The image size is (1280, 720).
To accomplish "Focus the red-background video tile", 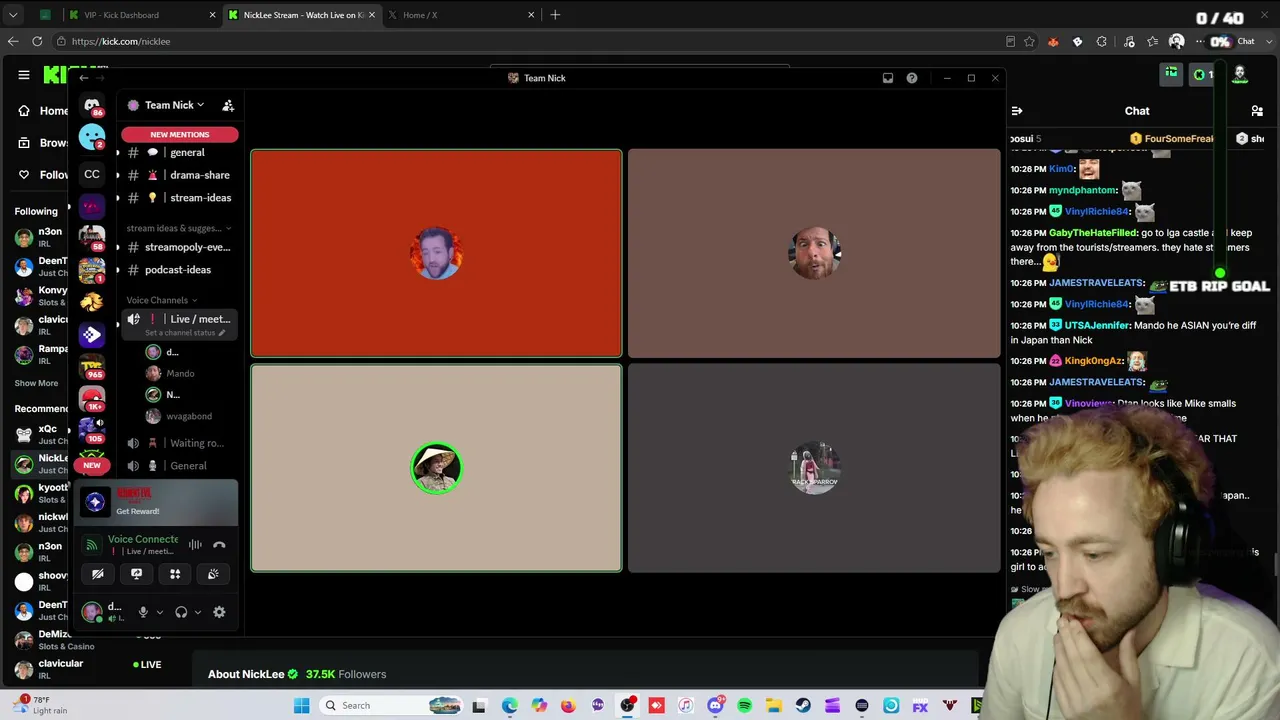I will pos(436,253).
